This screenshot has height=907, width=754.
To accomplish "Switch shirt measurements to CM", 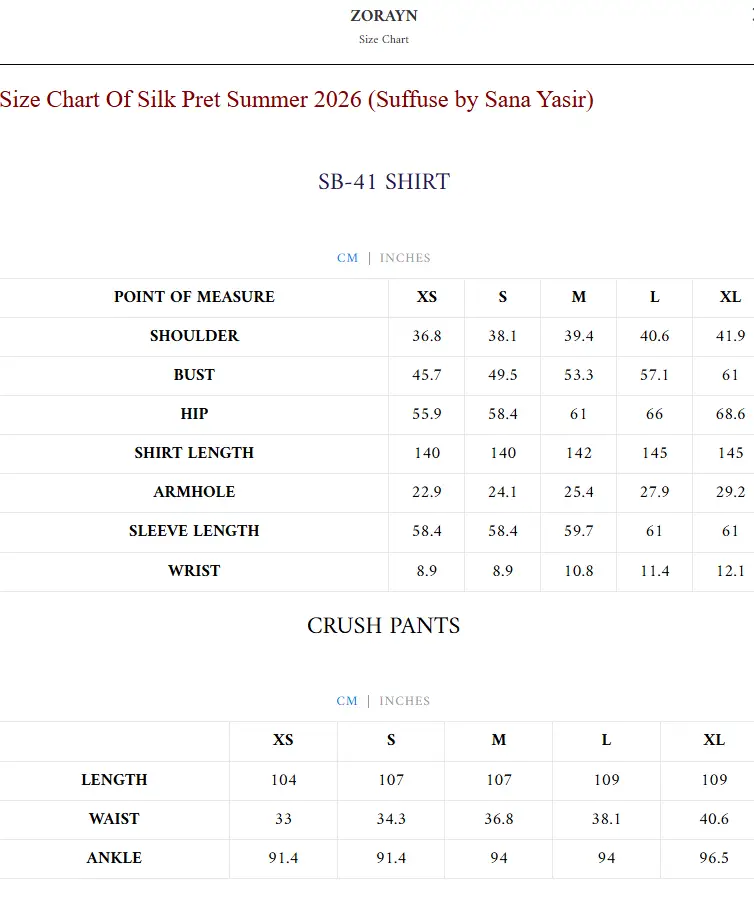I will (x=348, y=258).
